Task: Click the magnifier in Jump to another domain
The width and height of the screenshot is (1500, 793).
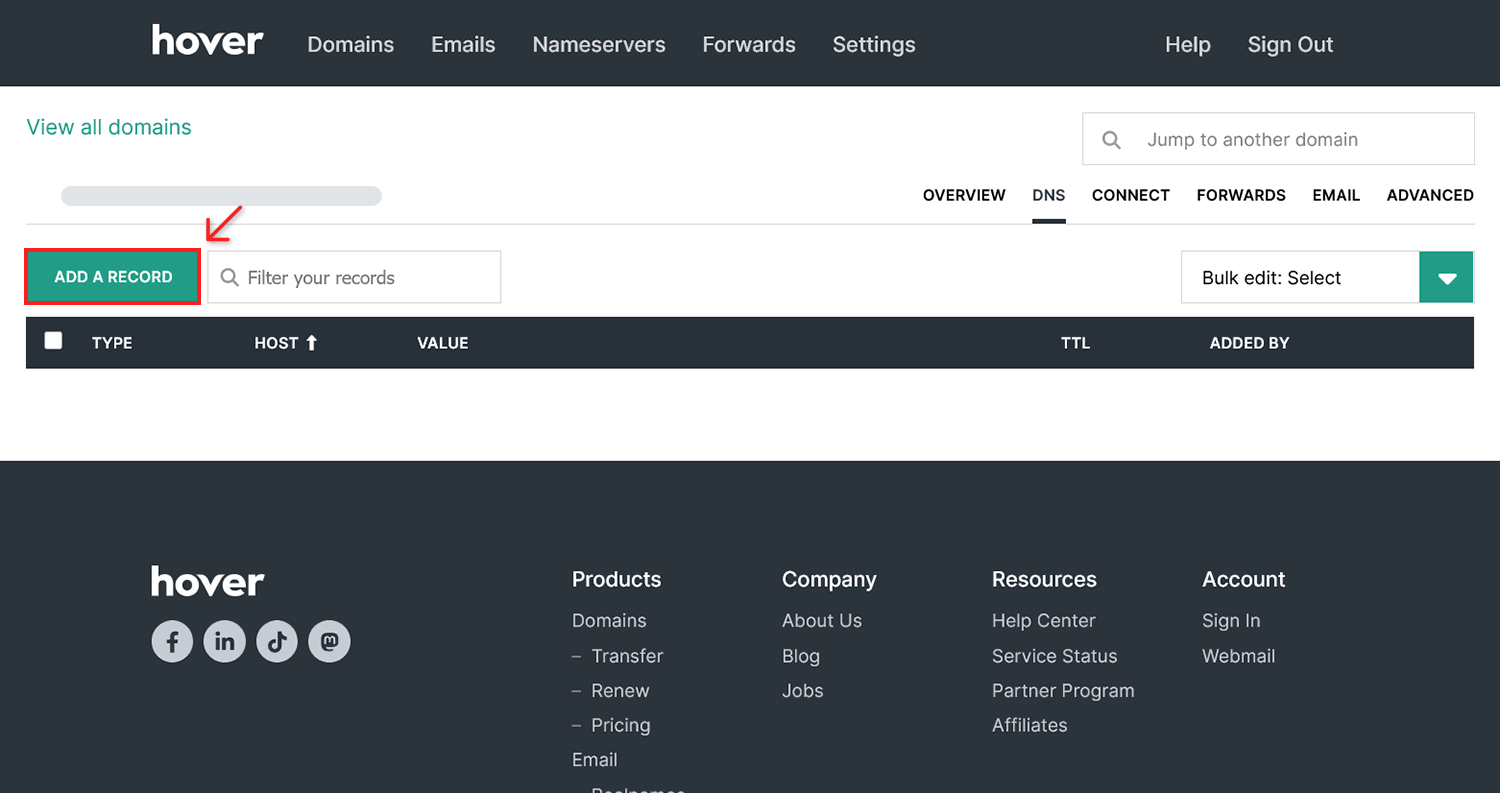Action: [1111, 140]
